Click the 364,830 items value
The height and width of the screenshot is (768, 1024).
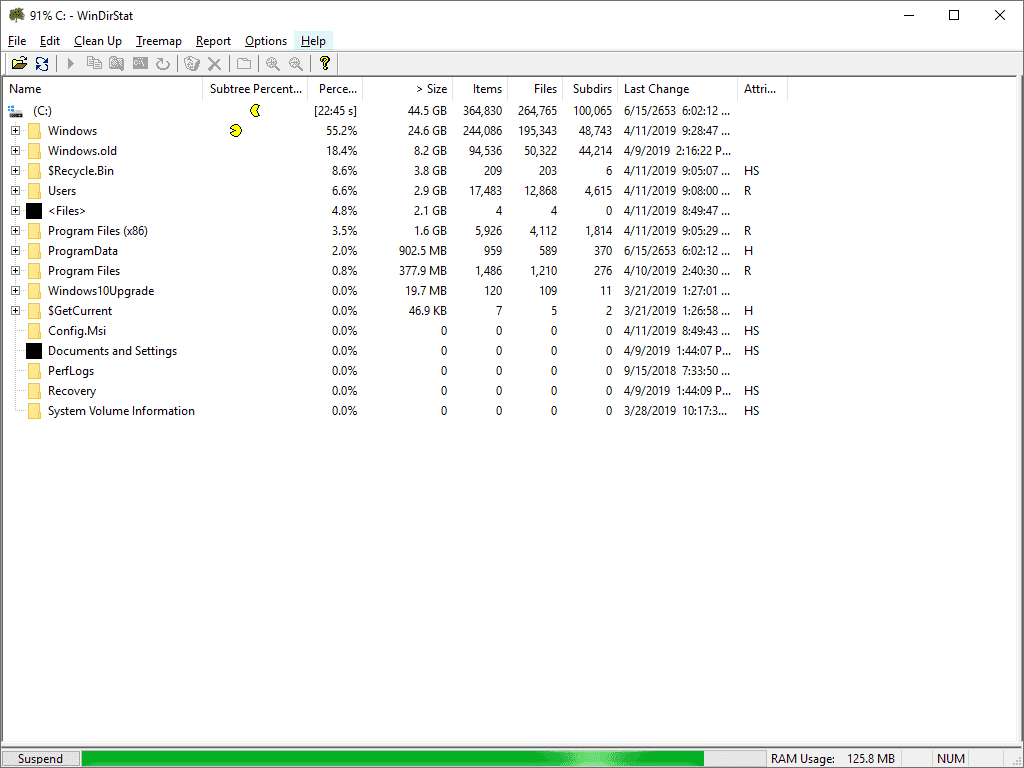click(483, 110)
